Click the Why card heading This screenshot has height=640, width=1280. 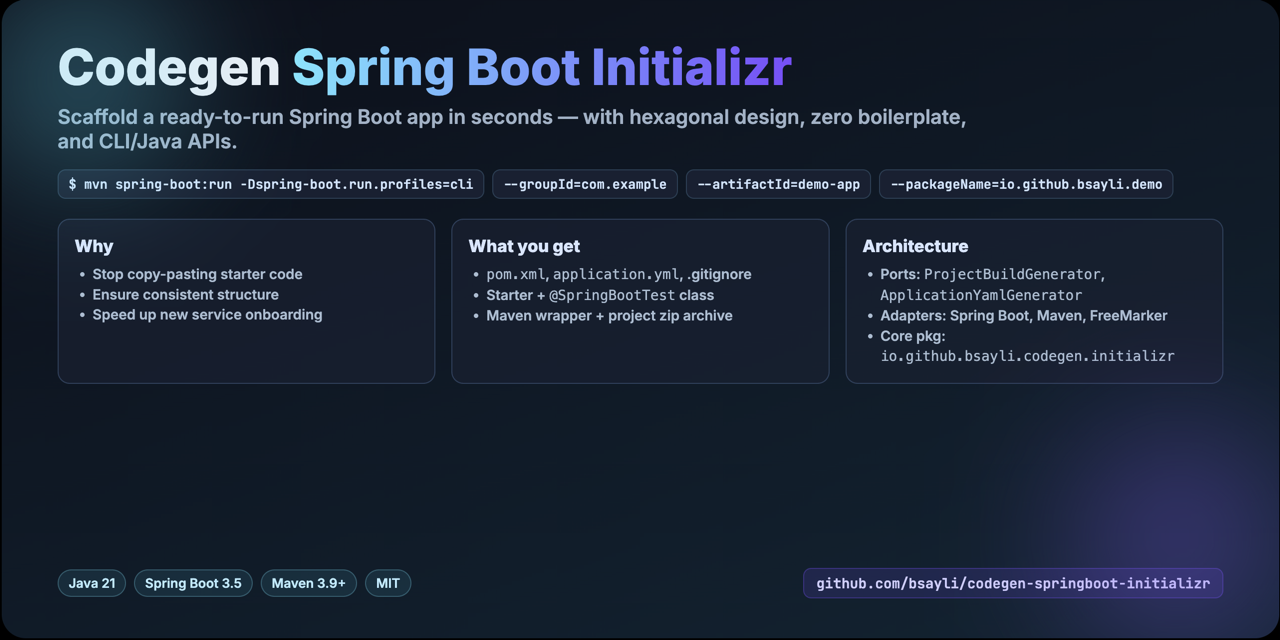[x=94, y=246]
